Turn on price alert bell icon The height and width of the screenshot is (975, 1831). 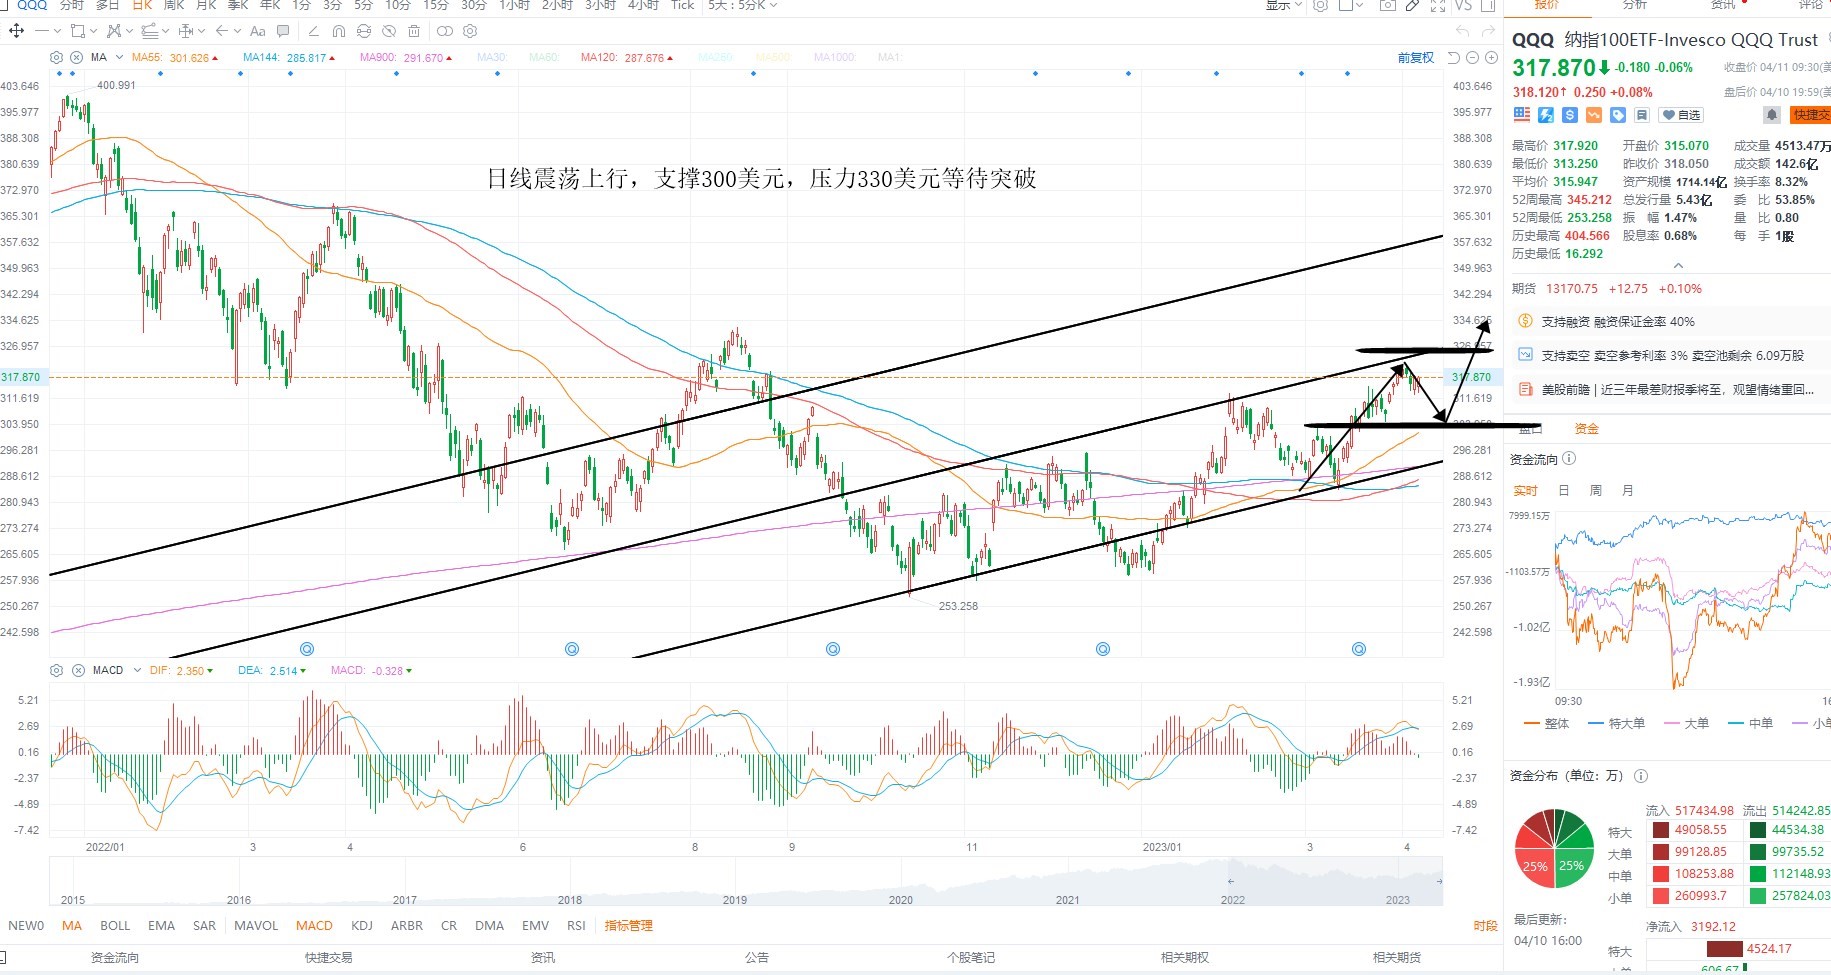[1772, 115]
